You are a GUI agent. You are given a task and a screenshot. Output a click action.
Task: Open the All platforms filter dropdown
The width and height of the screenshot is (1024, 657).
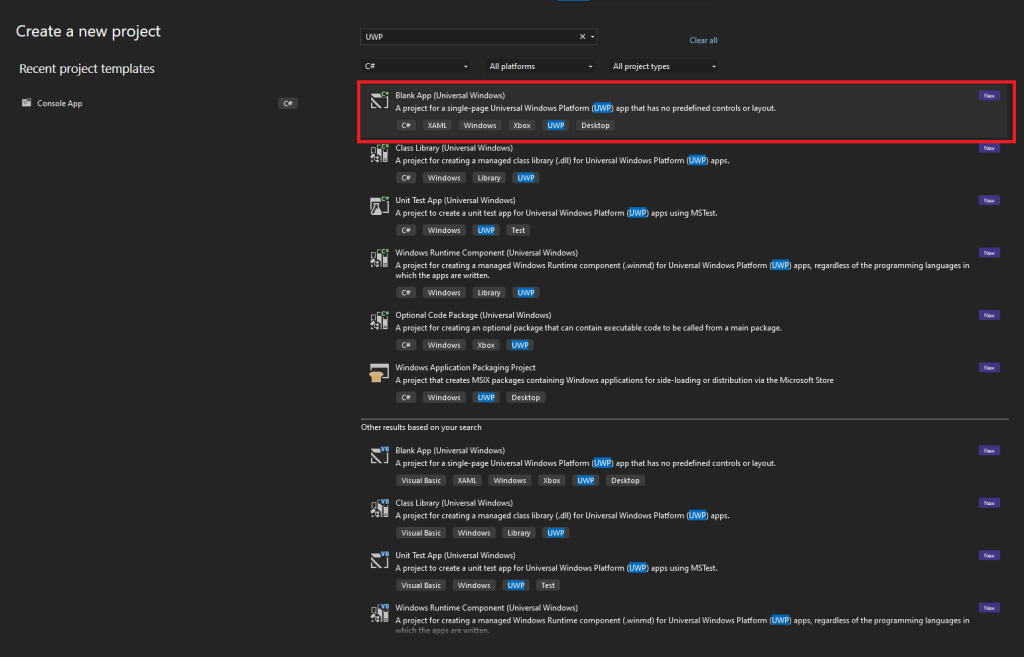point(541,66)
